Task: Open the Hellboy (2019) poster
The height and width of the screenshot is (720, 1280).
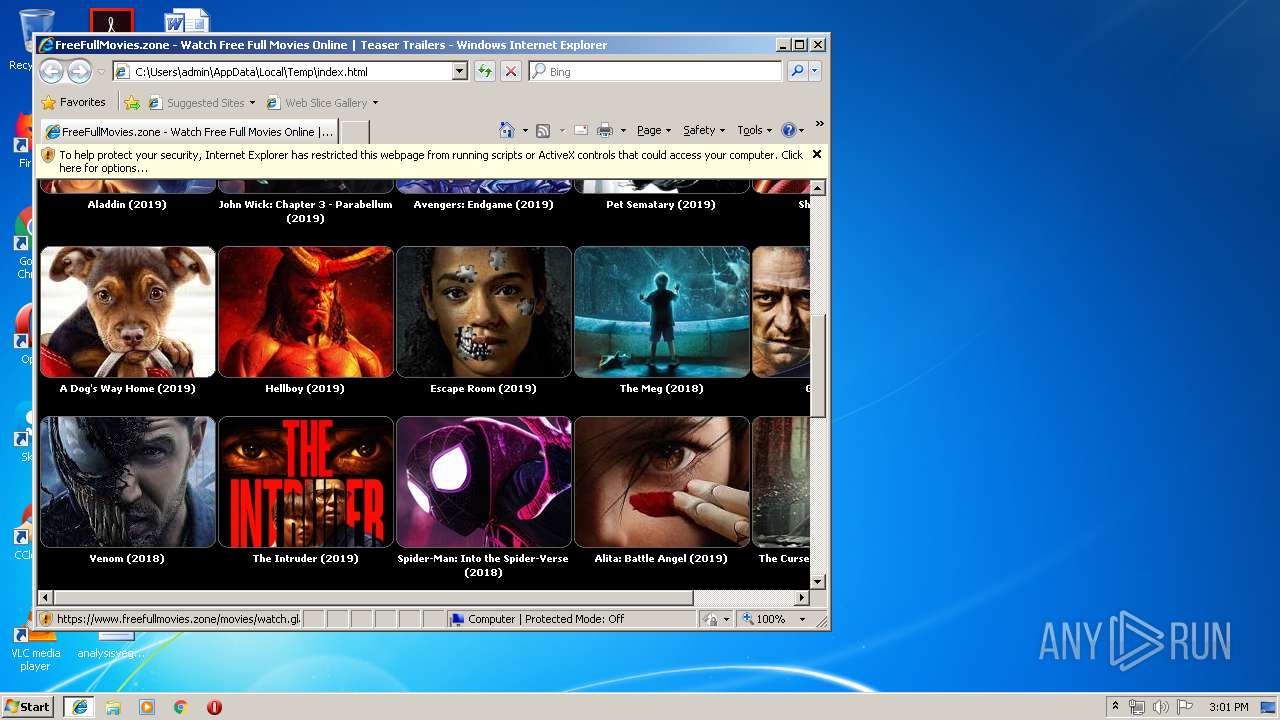Action: (305, 312)
